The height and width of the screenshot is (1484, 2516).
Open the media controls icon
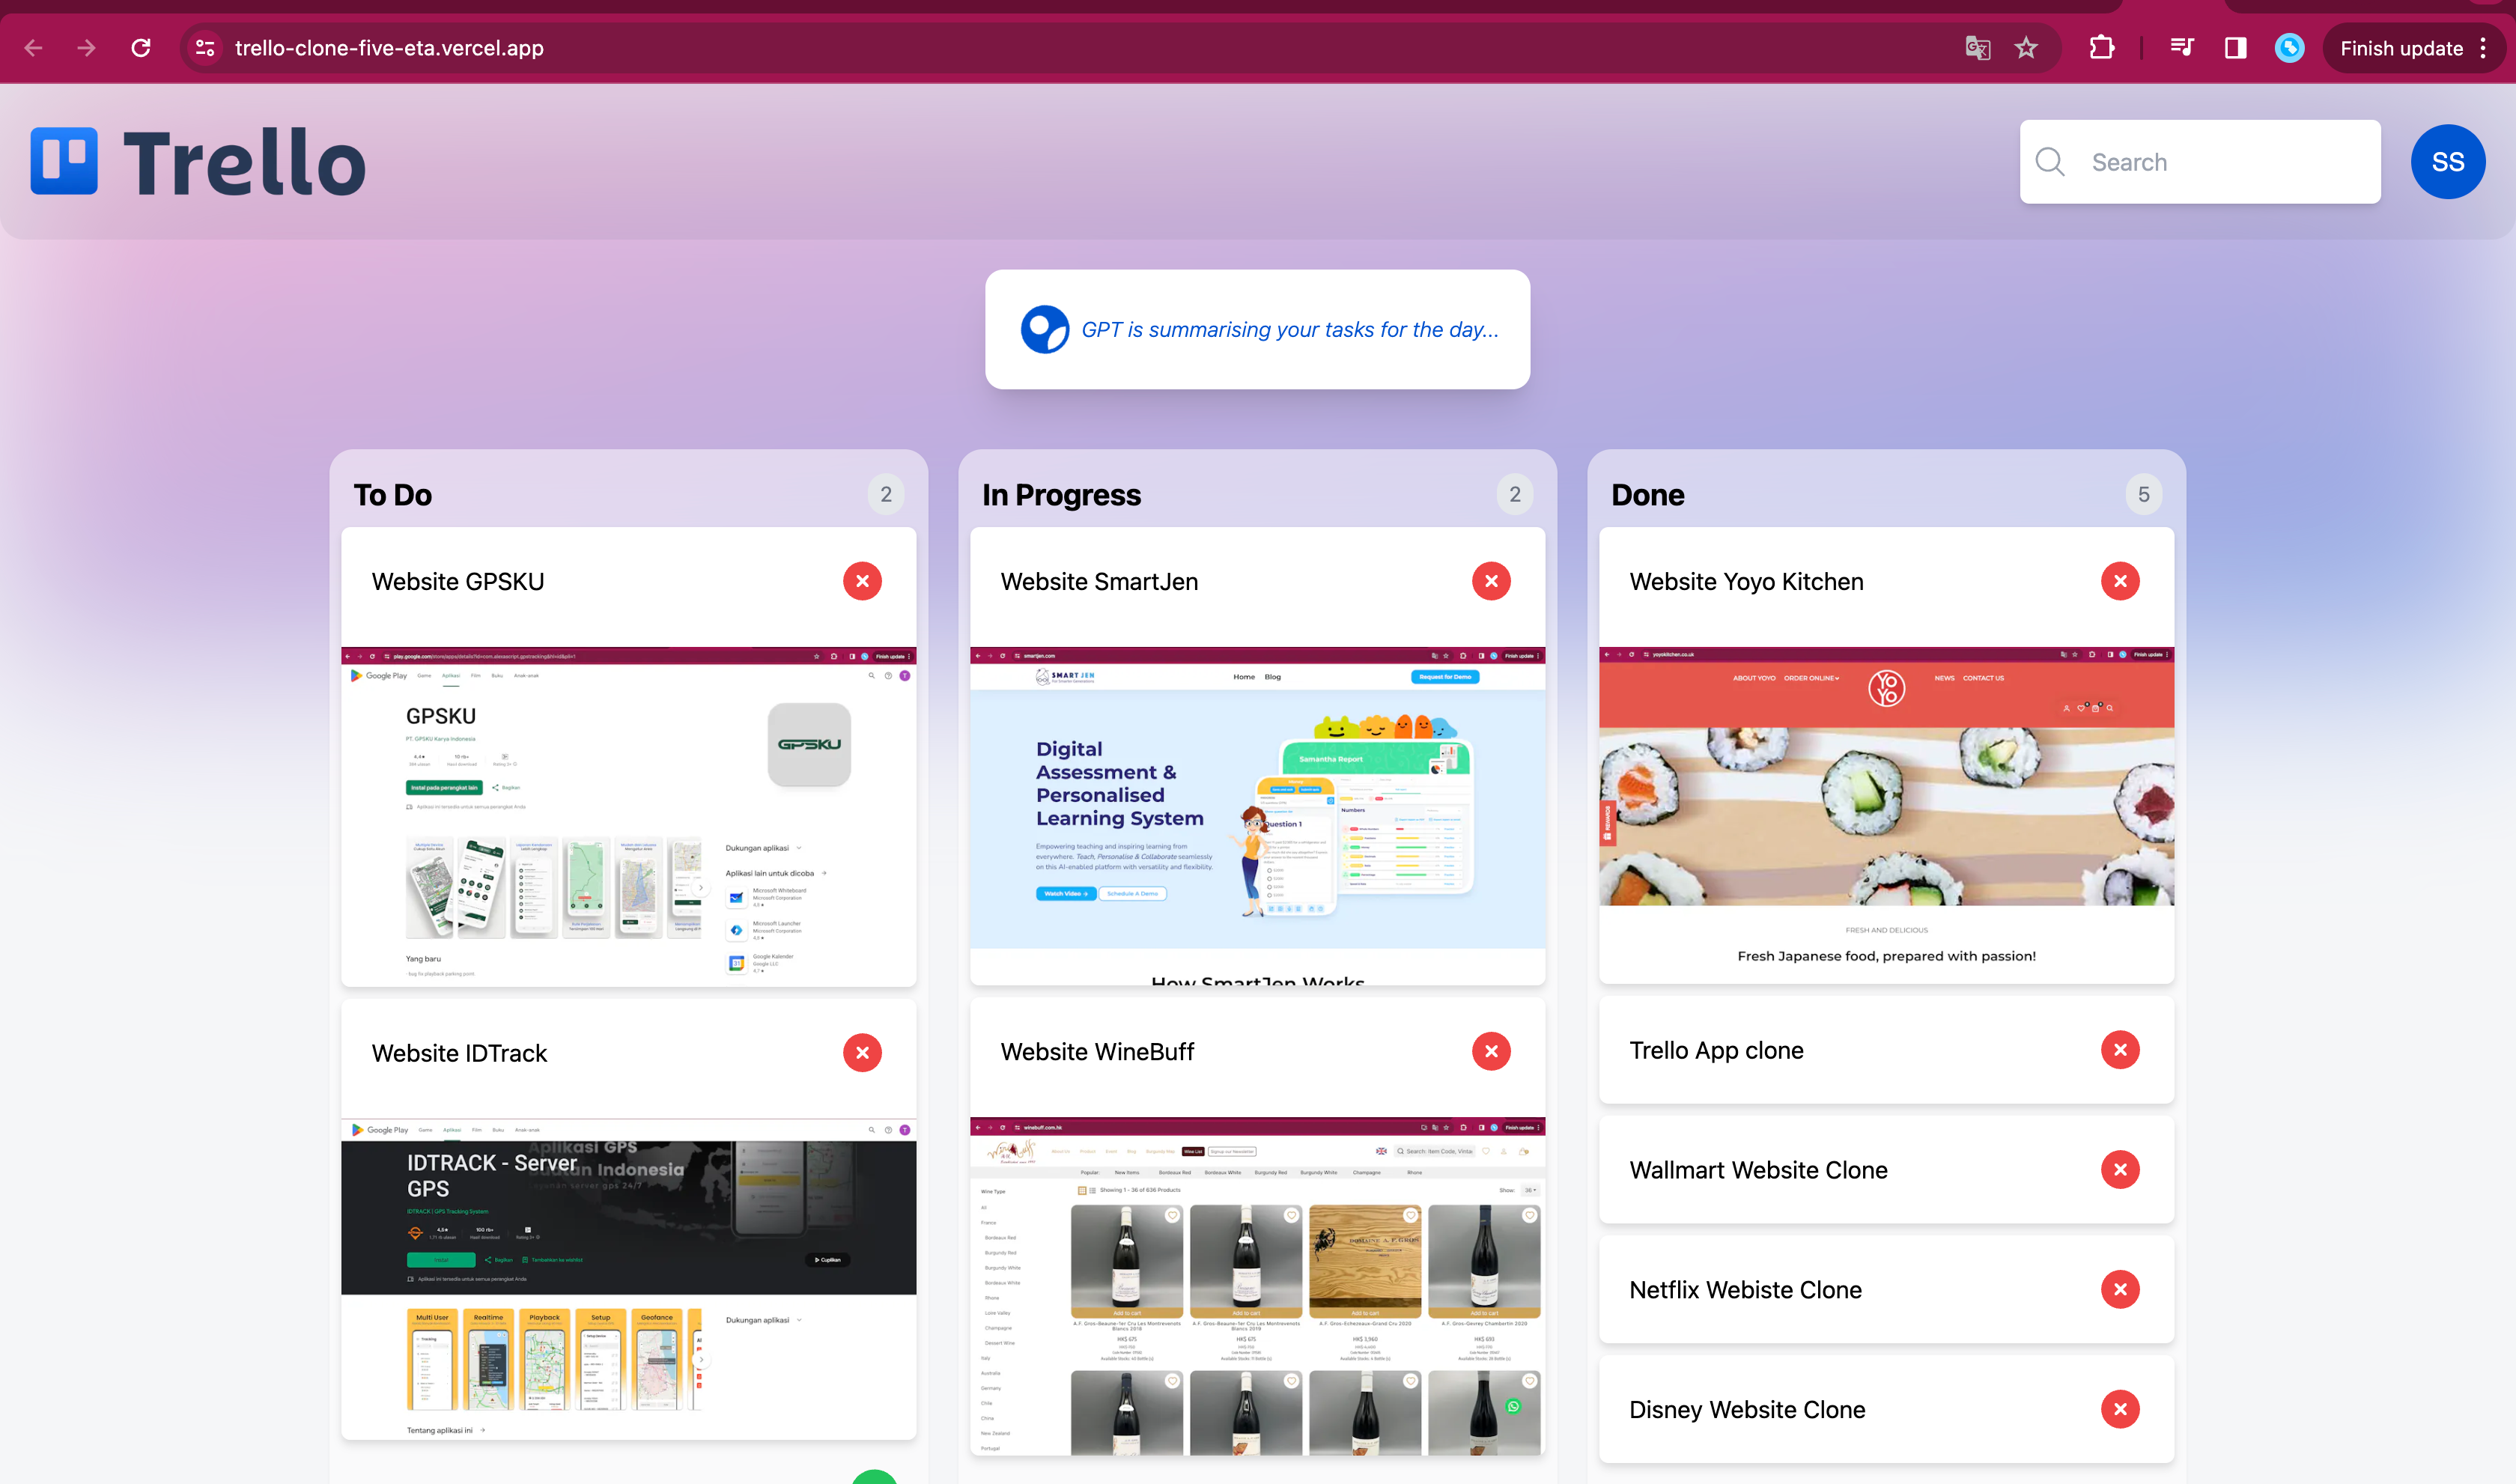[2182, 48]
